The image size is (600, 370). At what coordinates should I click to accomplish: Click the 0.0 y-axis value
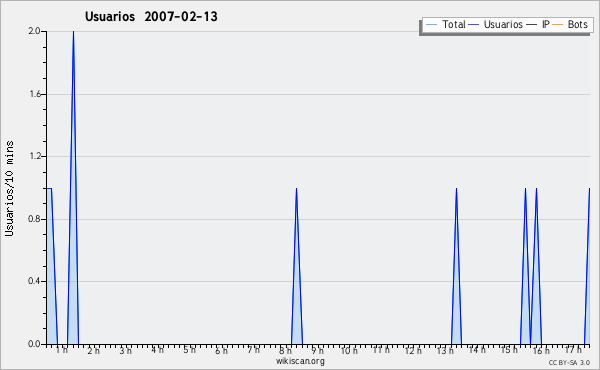point(34,344)
